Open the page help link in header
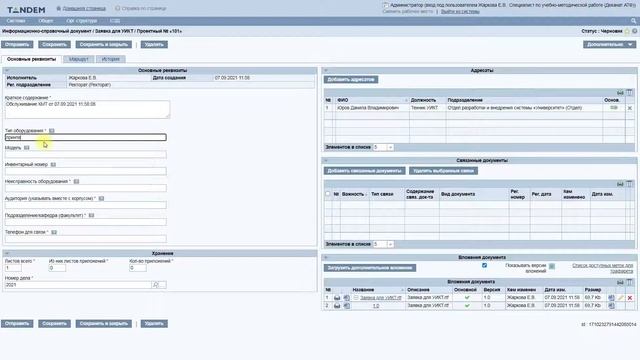640x360 pixels. [143, 8]
